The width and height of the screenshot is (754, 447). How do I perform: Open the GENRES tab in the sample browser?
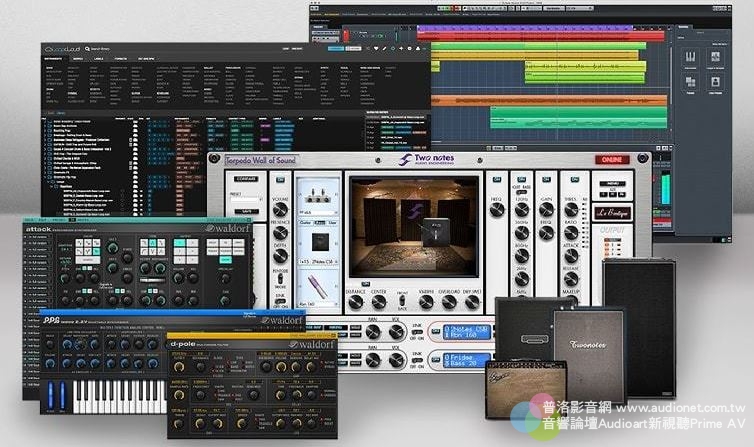78,59
